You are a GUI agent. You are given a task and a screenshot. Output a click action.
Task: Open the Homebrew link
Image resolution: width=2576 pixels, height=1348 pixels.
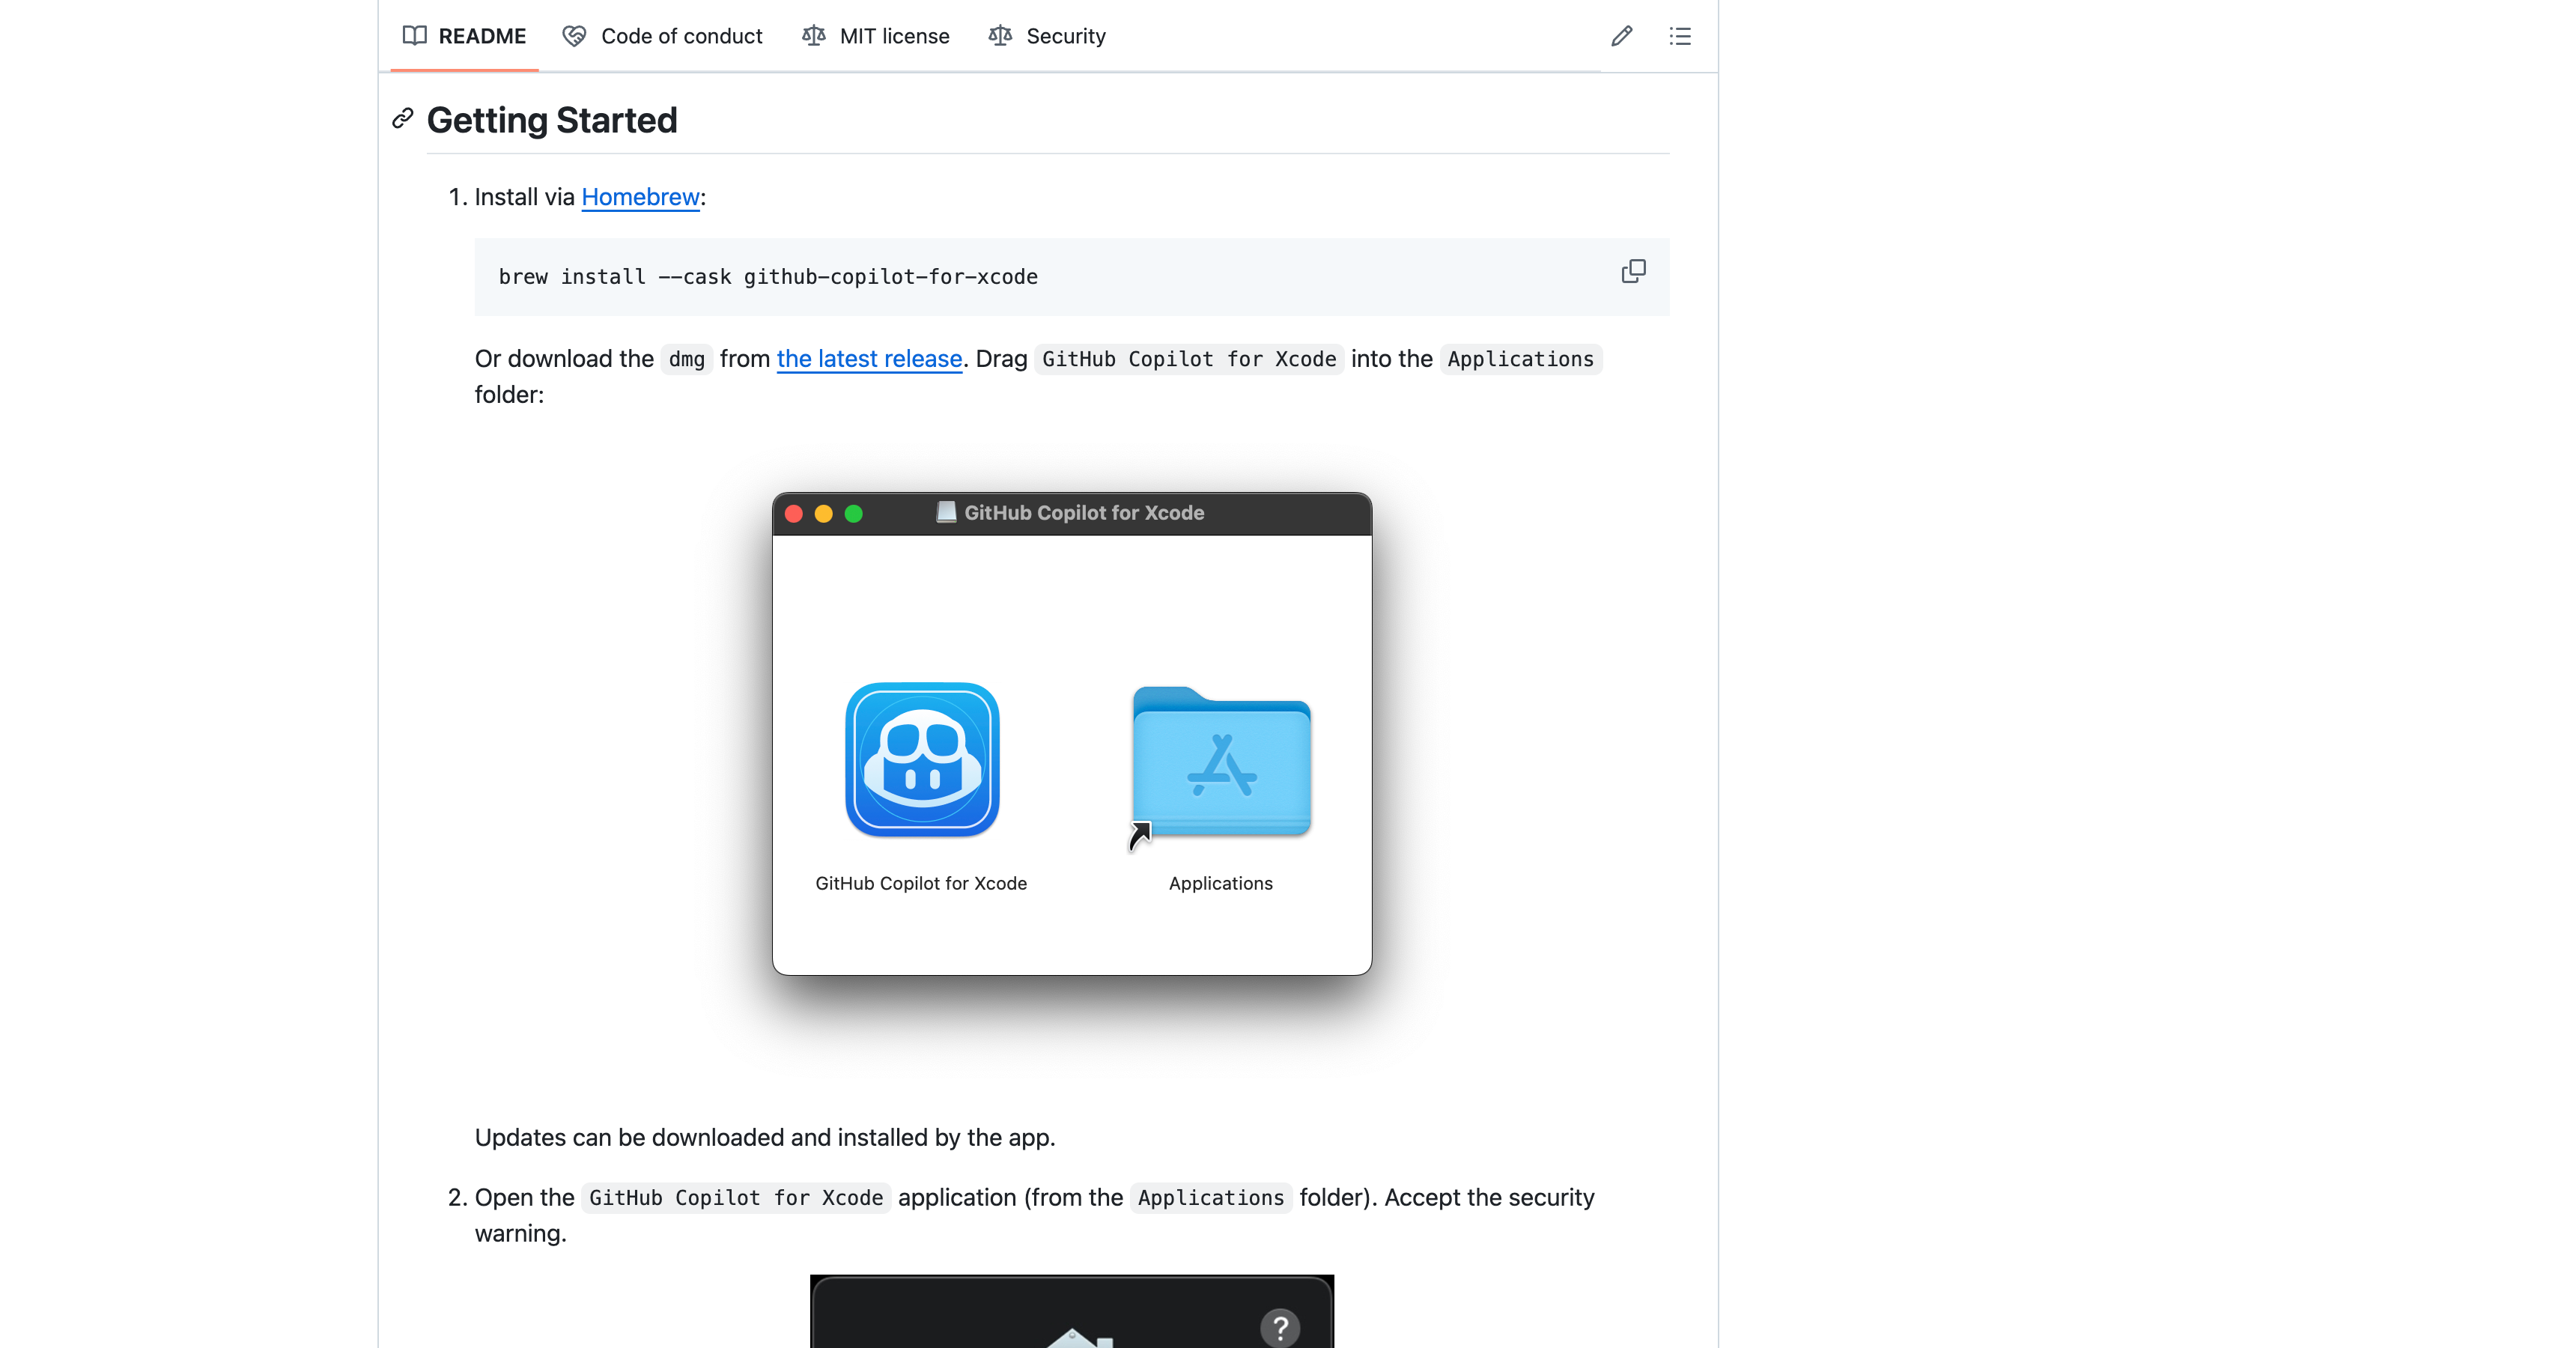[x=640, y=197]
